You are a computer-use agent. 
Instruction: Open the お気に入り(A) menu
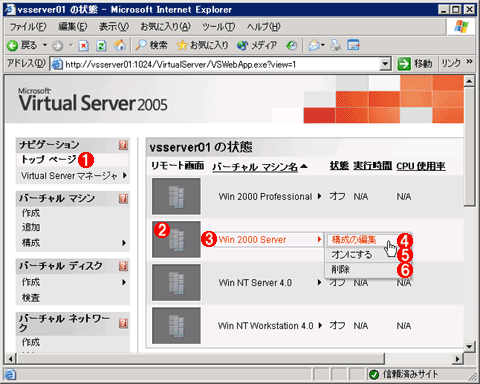(x=165, y=27)
